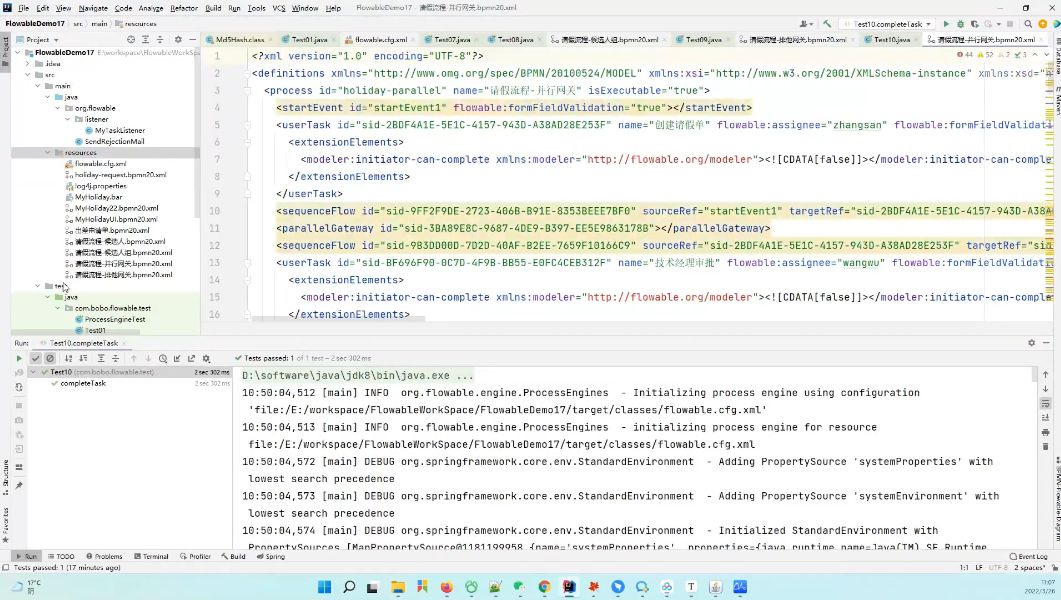Viewport: 1061px width, 600px height.
Task: Open Search Everywhere magnifier icon
Action: pos(1028,24)
